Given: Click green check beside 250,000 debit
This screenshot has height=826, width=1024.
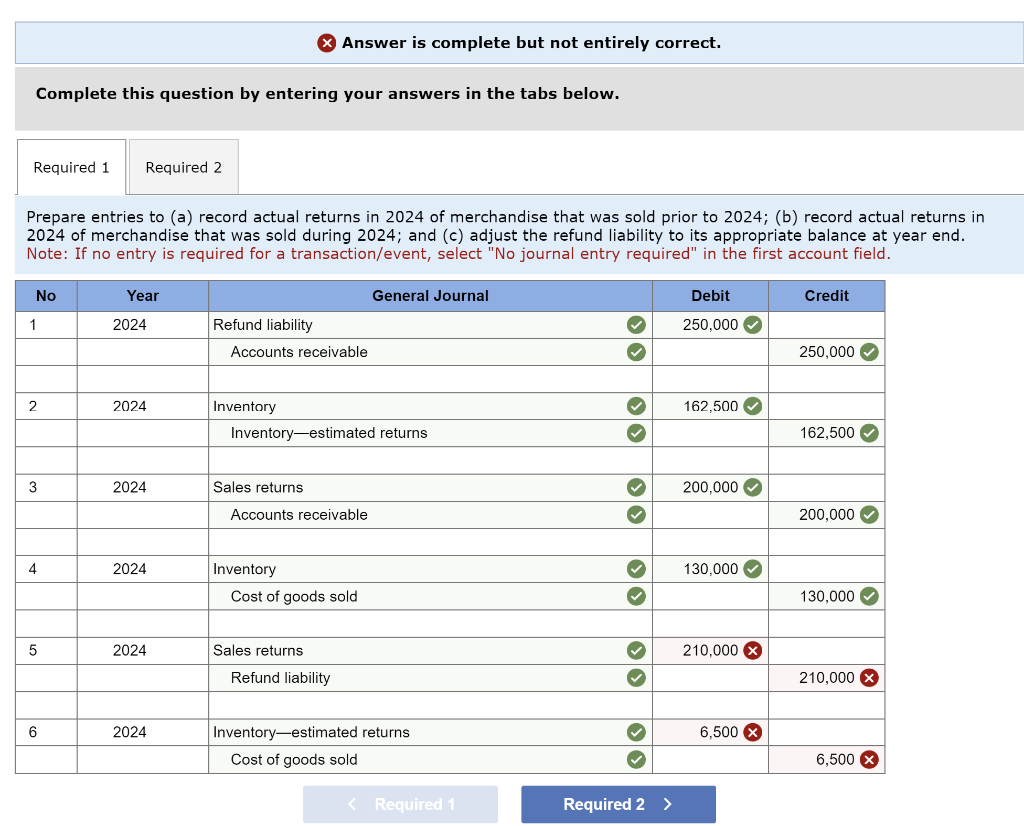Looking at the screenshot, I should coord(753,325).
